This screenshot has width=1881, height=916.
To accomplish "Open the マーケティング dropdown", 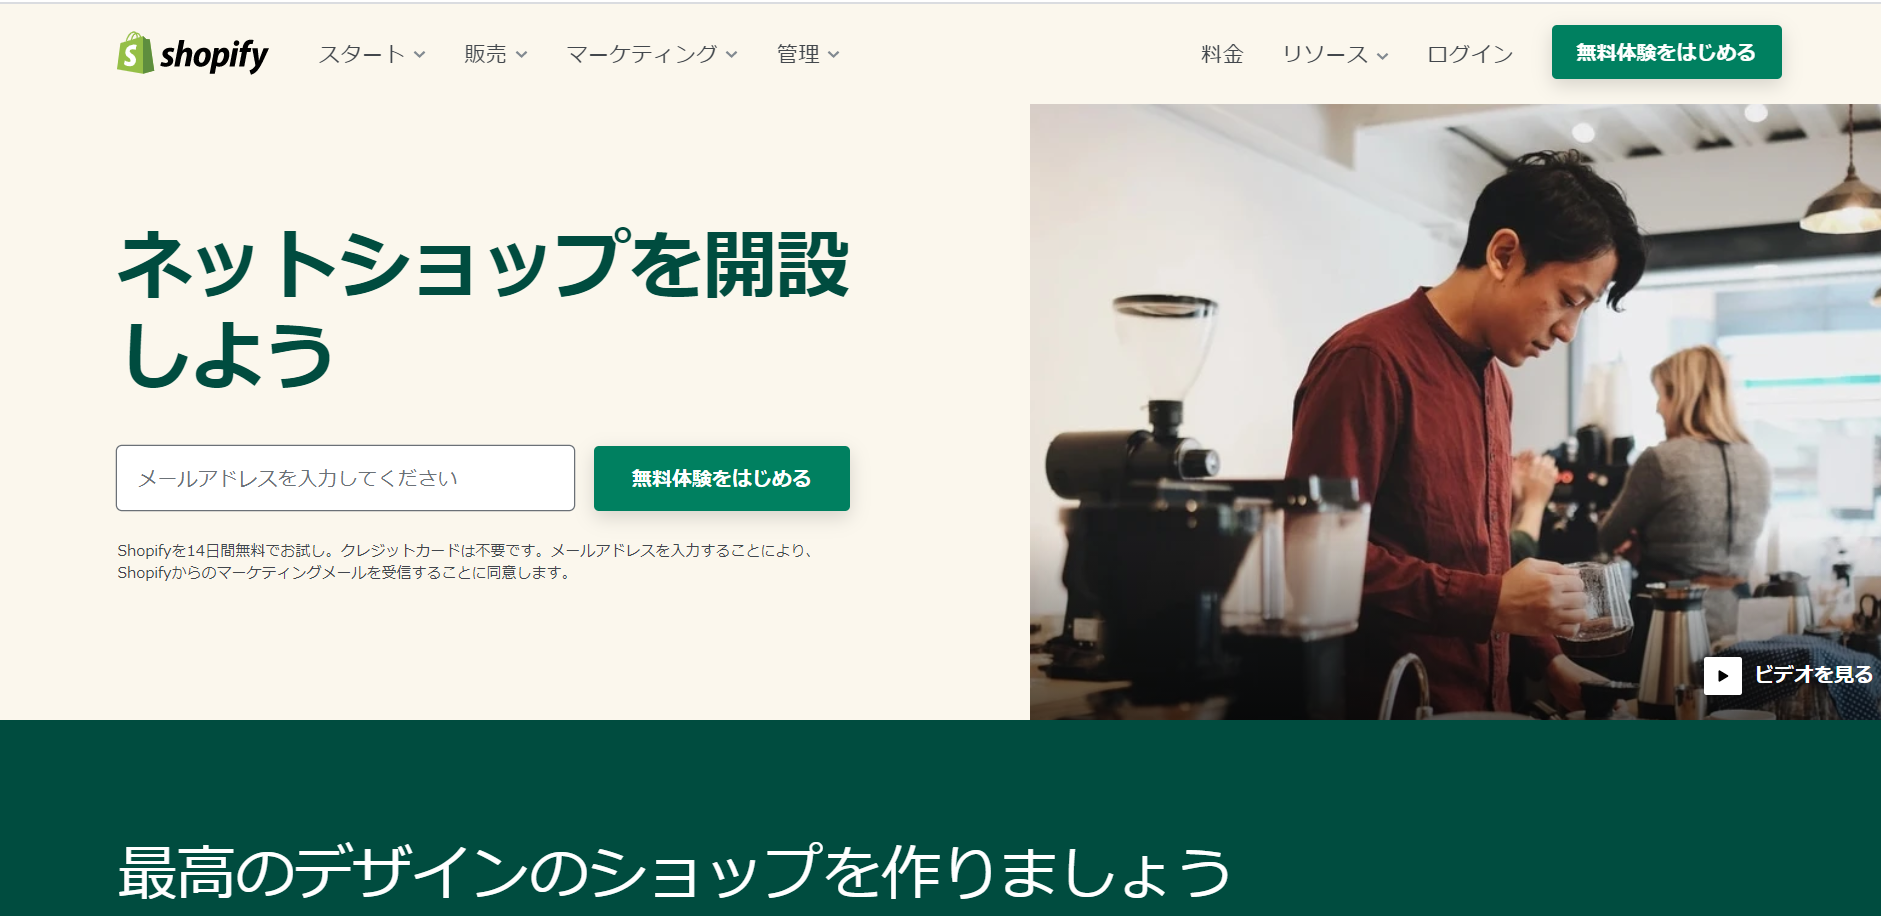I will [x=652, y=54].
